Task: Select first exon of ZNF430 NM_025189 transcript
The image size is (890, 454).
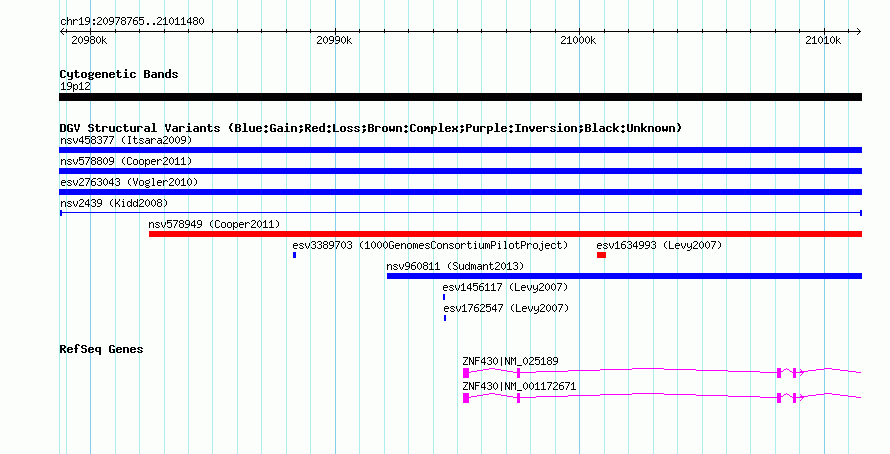Action: point(466,373)
